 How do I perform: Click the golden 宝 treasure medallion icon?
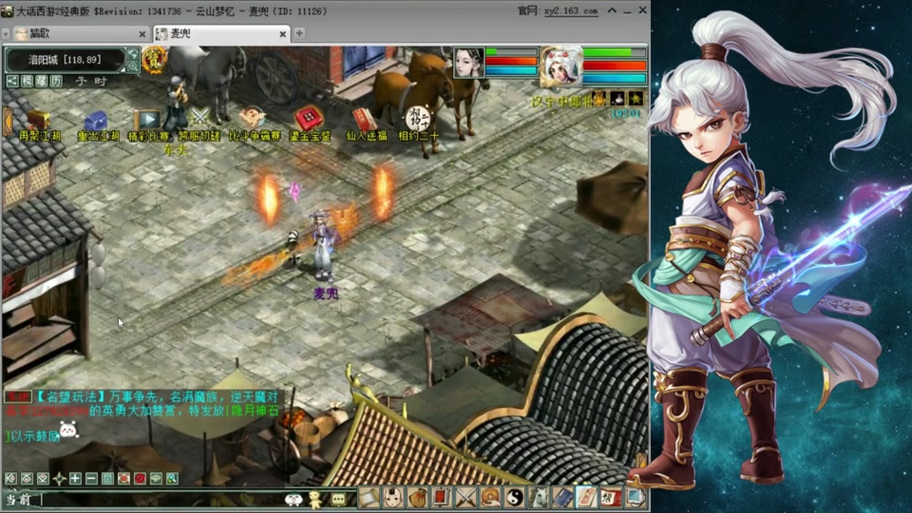click(155, 59)
